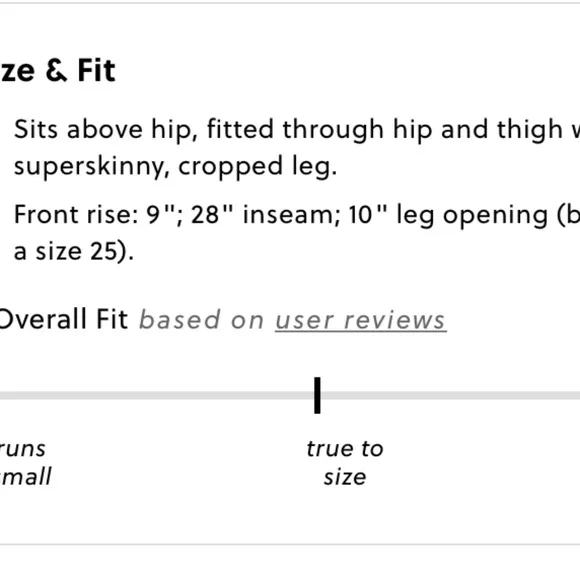
Task: Click the "Sits above hip" description line
Action: (x=297, y=130)
